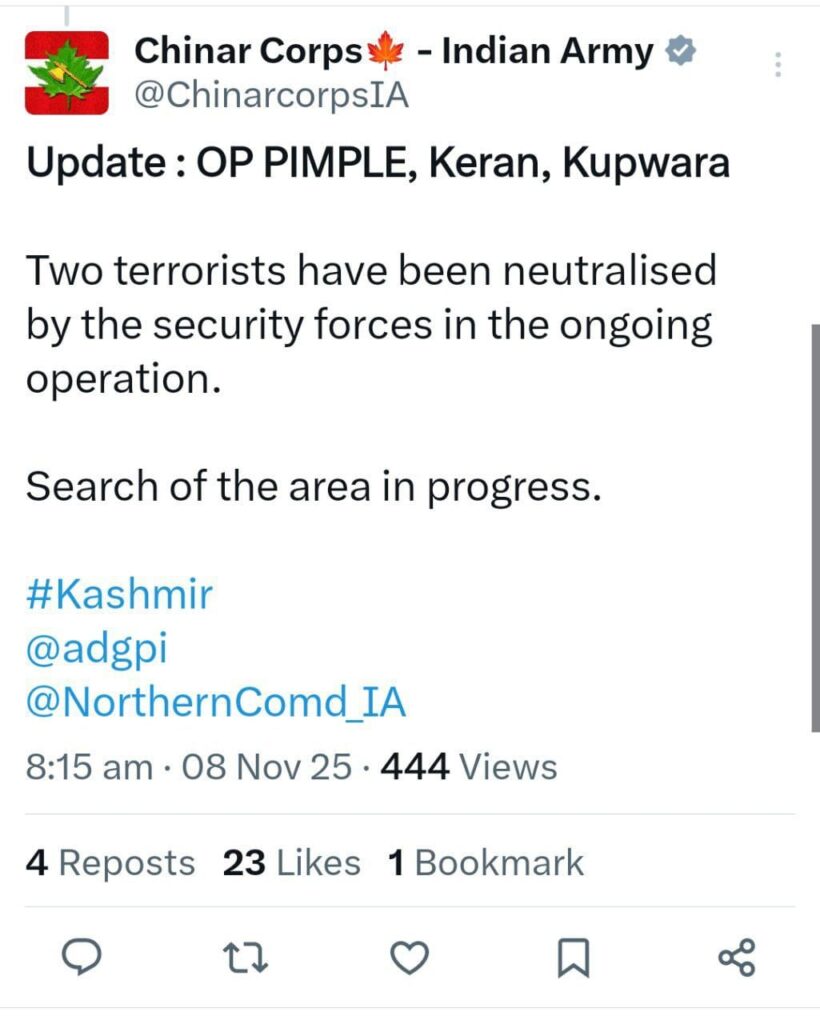
Task: Click the 444 Views count
Action: [469, 767]
